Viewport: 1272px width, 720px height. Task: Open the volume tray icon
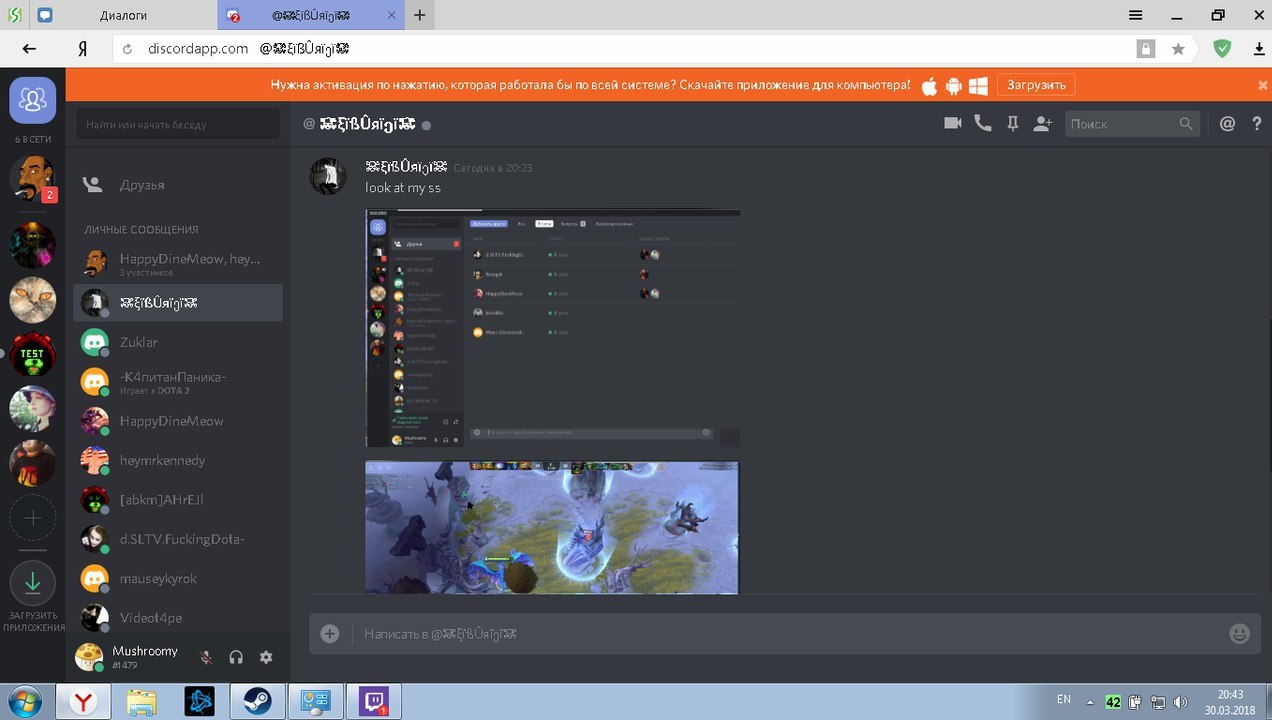1179,701
